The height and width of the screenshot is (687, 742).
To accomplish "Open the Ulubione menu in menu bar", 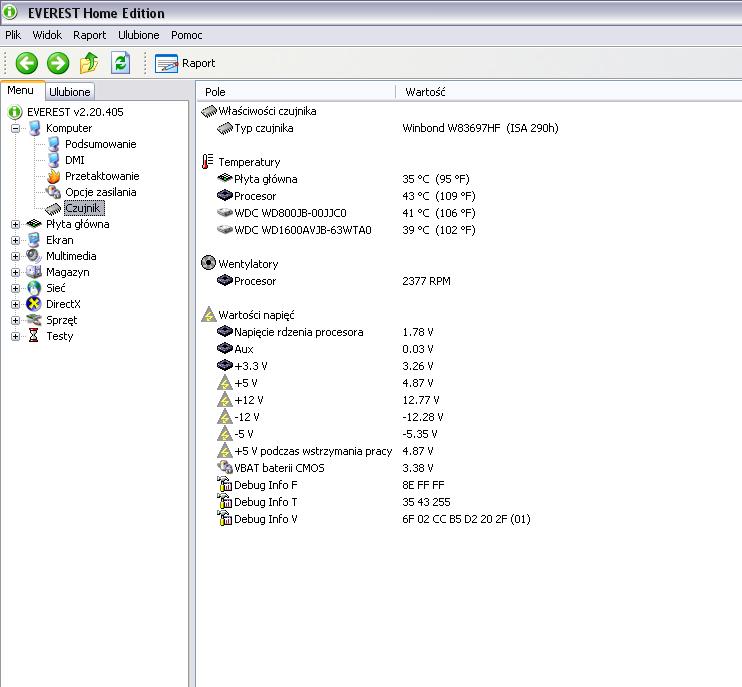I will tap(138, 35).
